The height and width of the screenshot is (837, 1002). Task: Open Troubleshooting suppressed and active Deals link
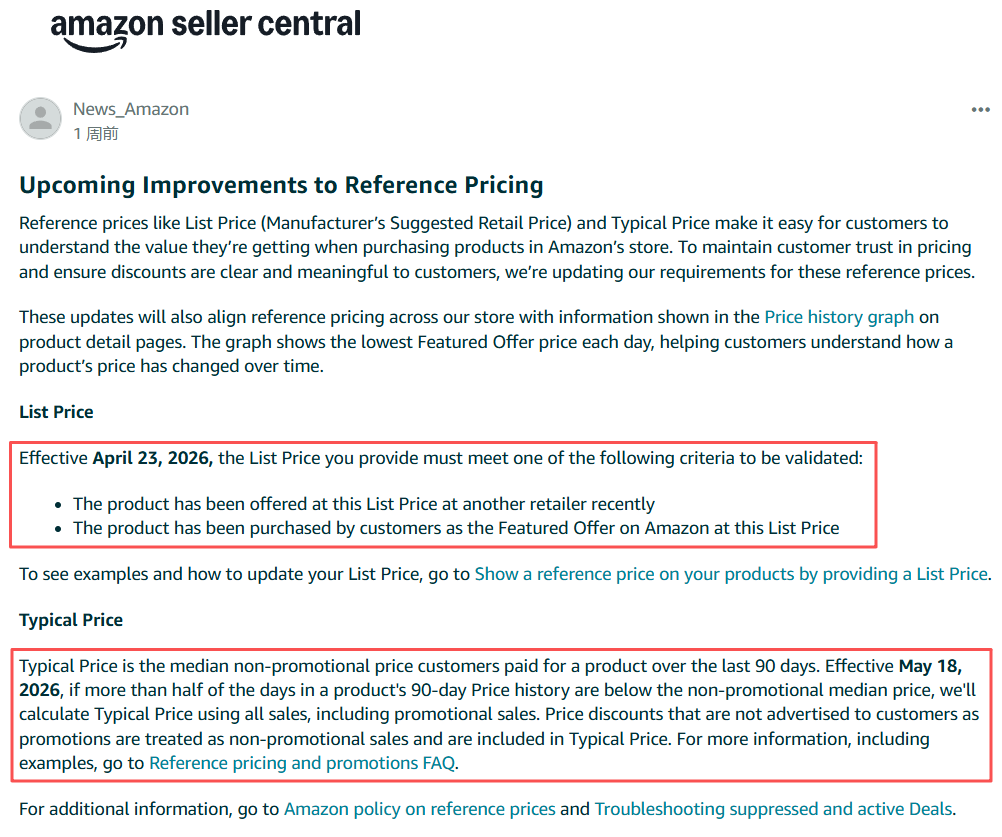[774, 809]
